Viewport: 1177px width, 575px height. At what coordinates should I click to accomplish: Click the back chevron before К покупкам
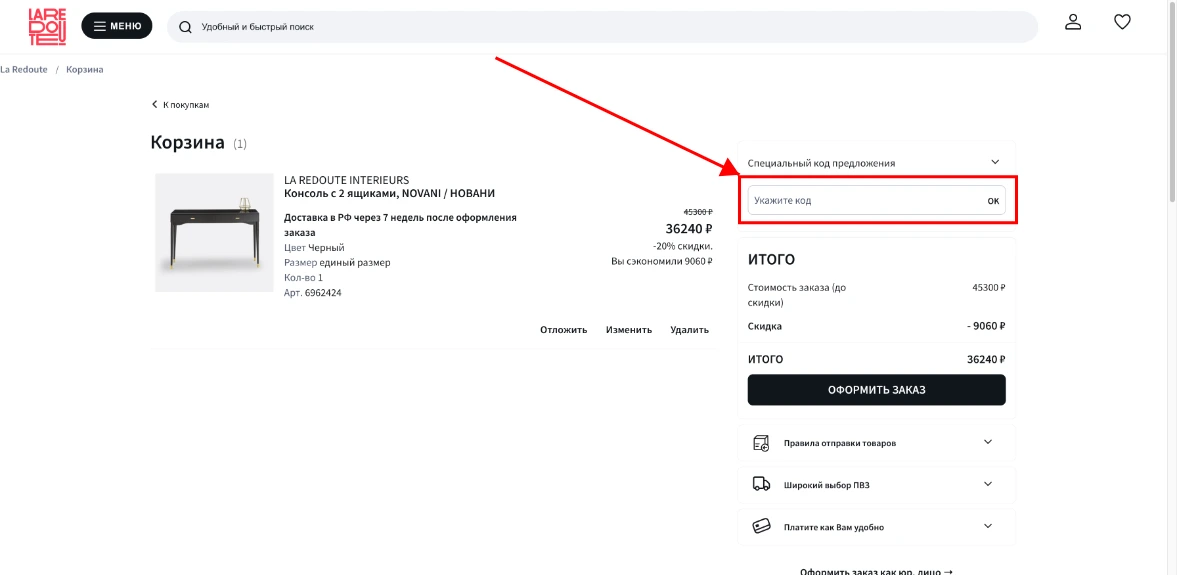(x=155, y=104)
